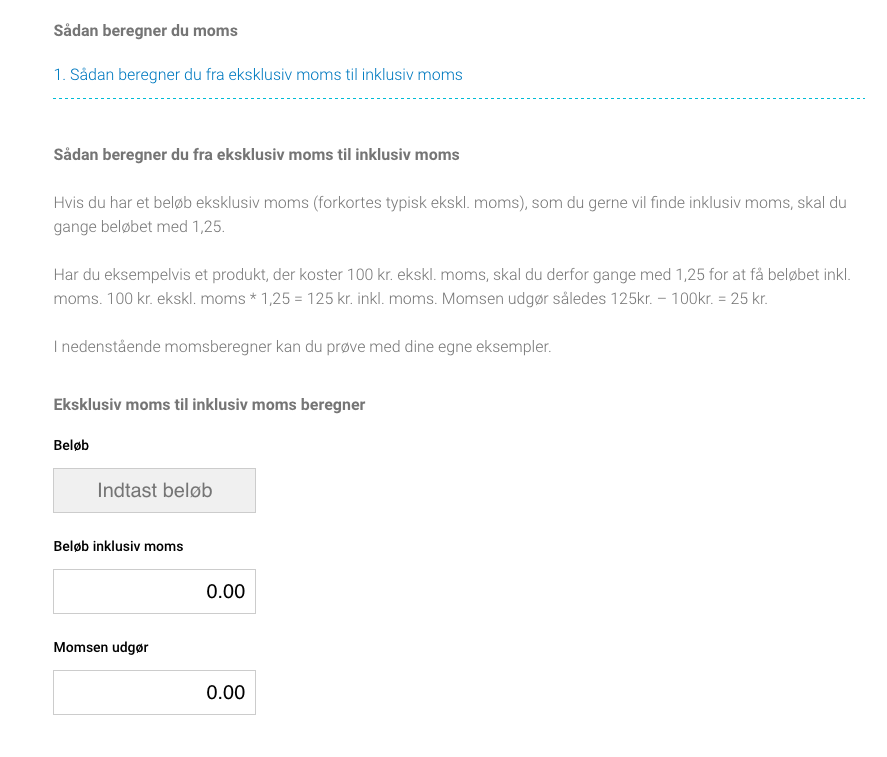
Task: Click the '0.00' value under Momsen udgør
Action: [x=226, y=693]
